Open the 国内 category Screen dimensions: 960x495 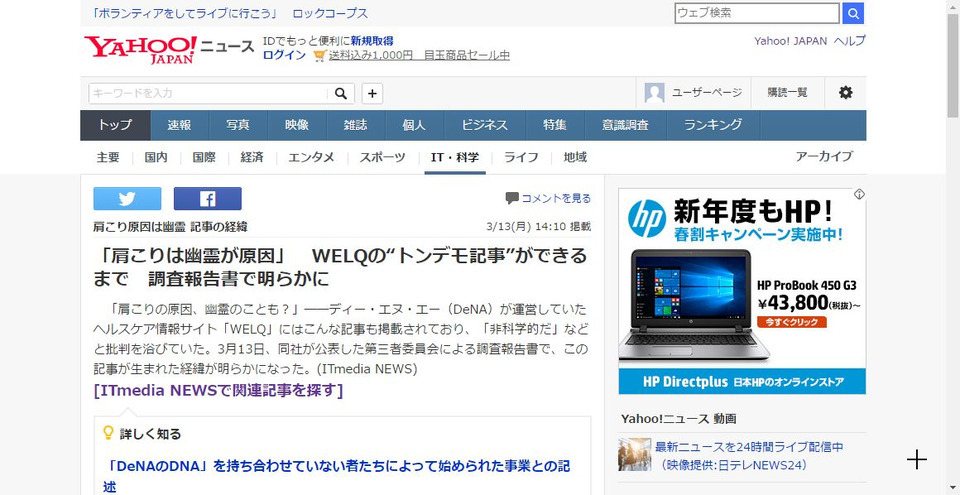[x=156, y=157]
